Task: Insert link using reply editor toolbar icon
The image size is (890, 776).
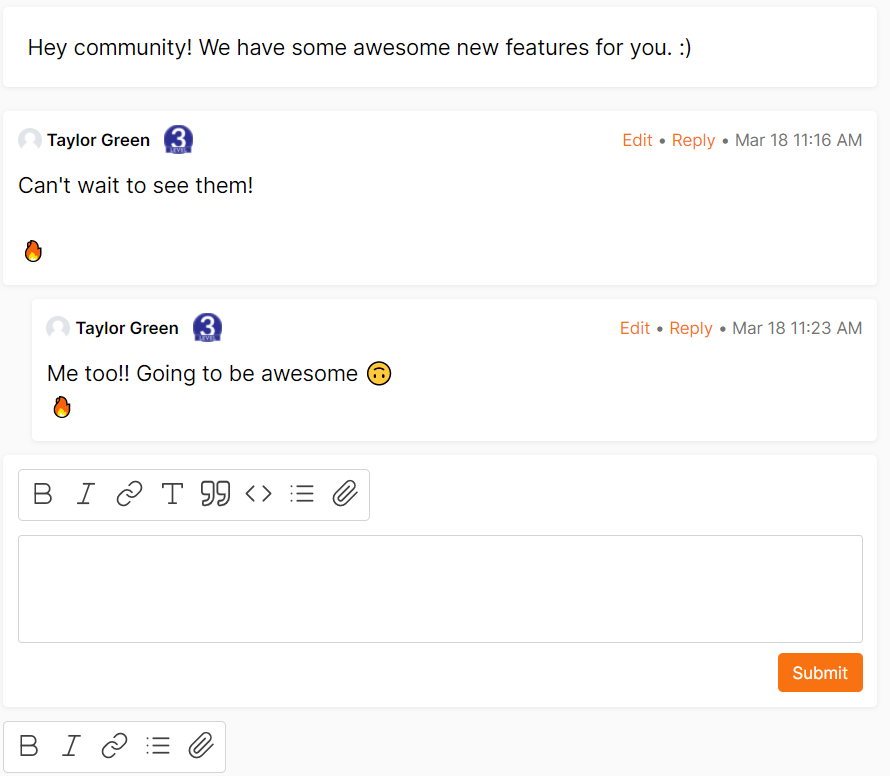Action: 129,494
